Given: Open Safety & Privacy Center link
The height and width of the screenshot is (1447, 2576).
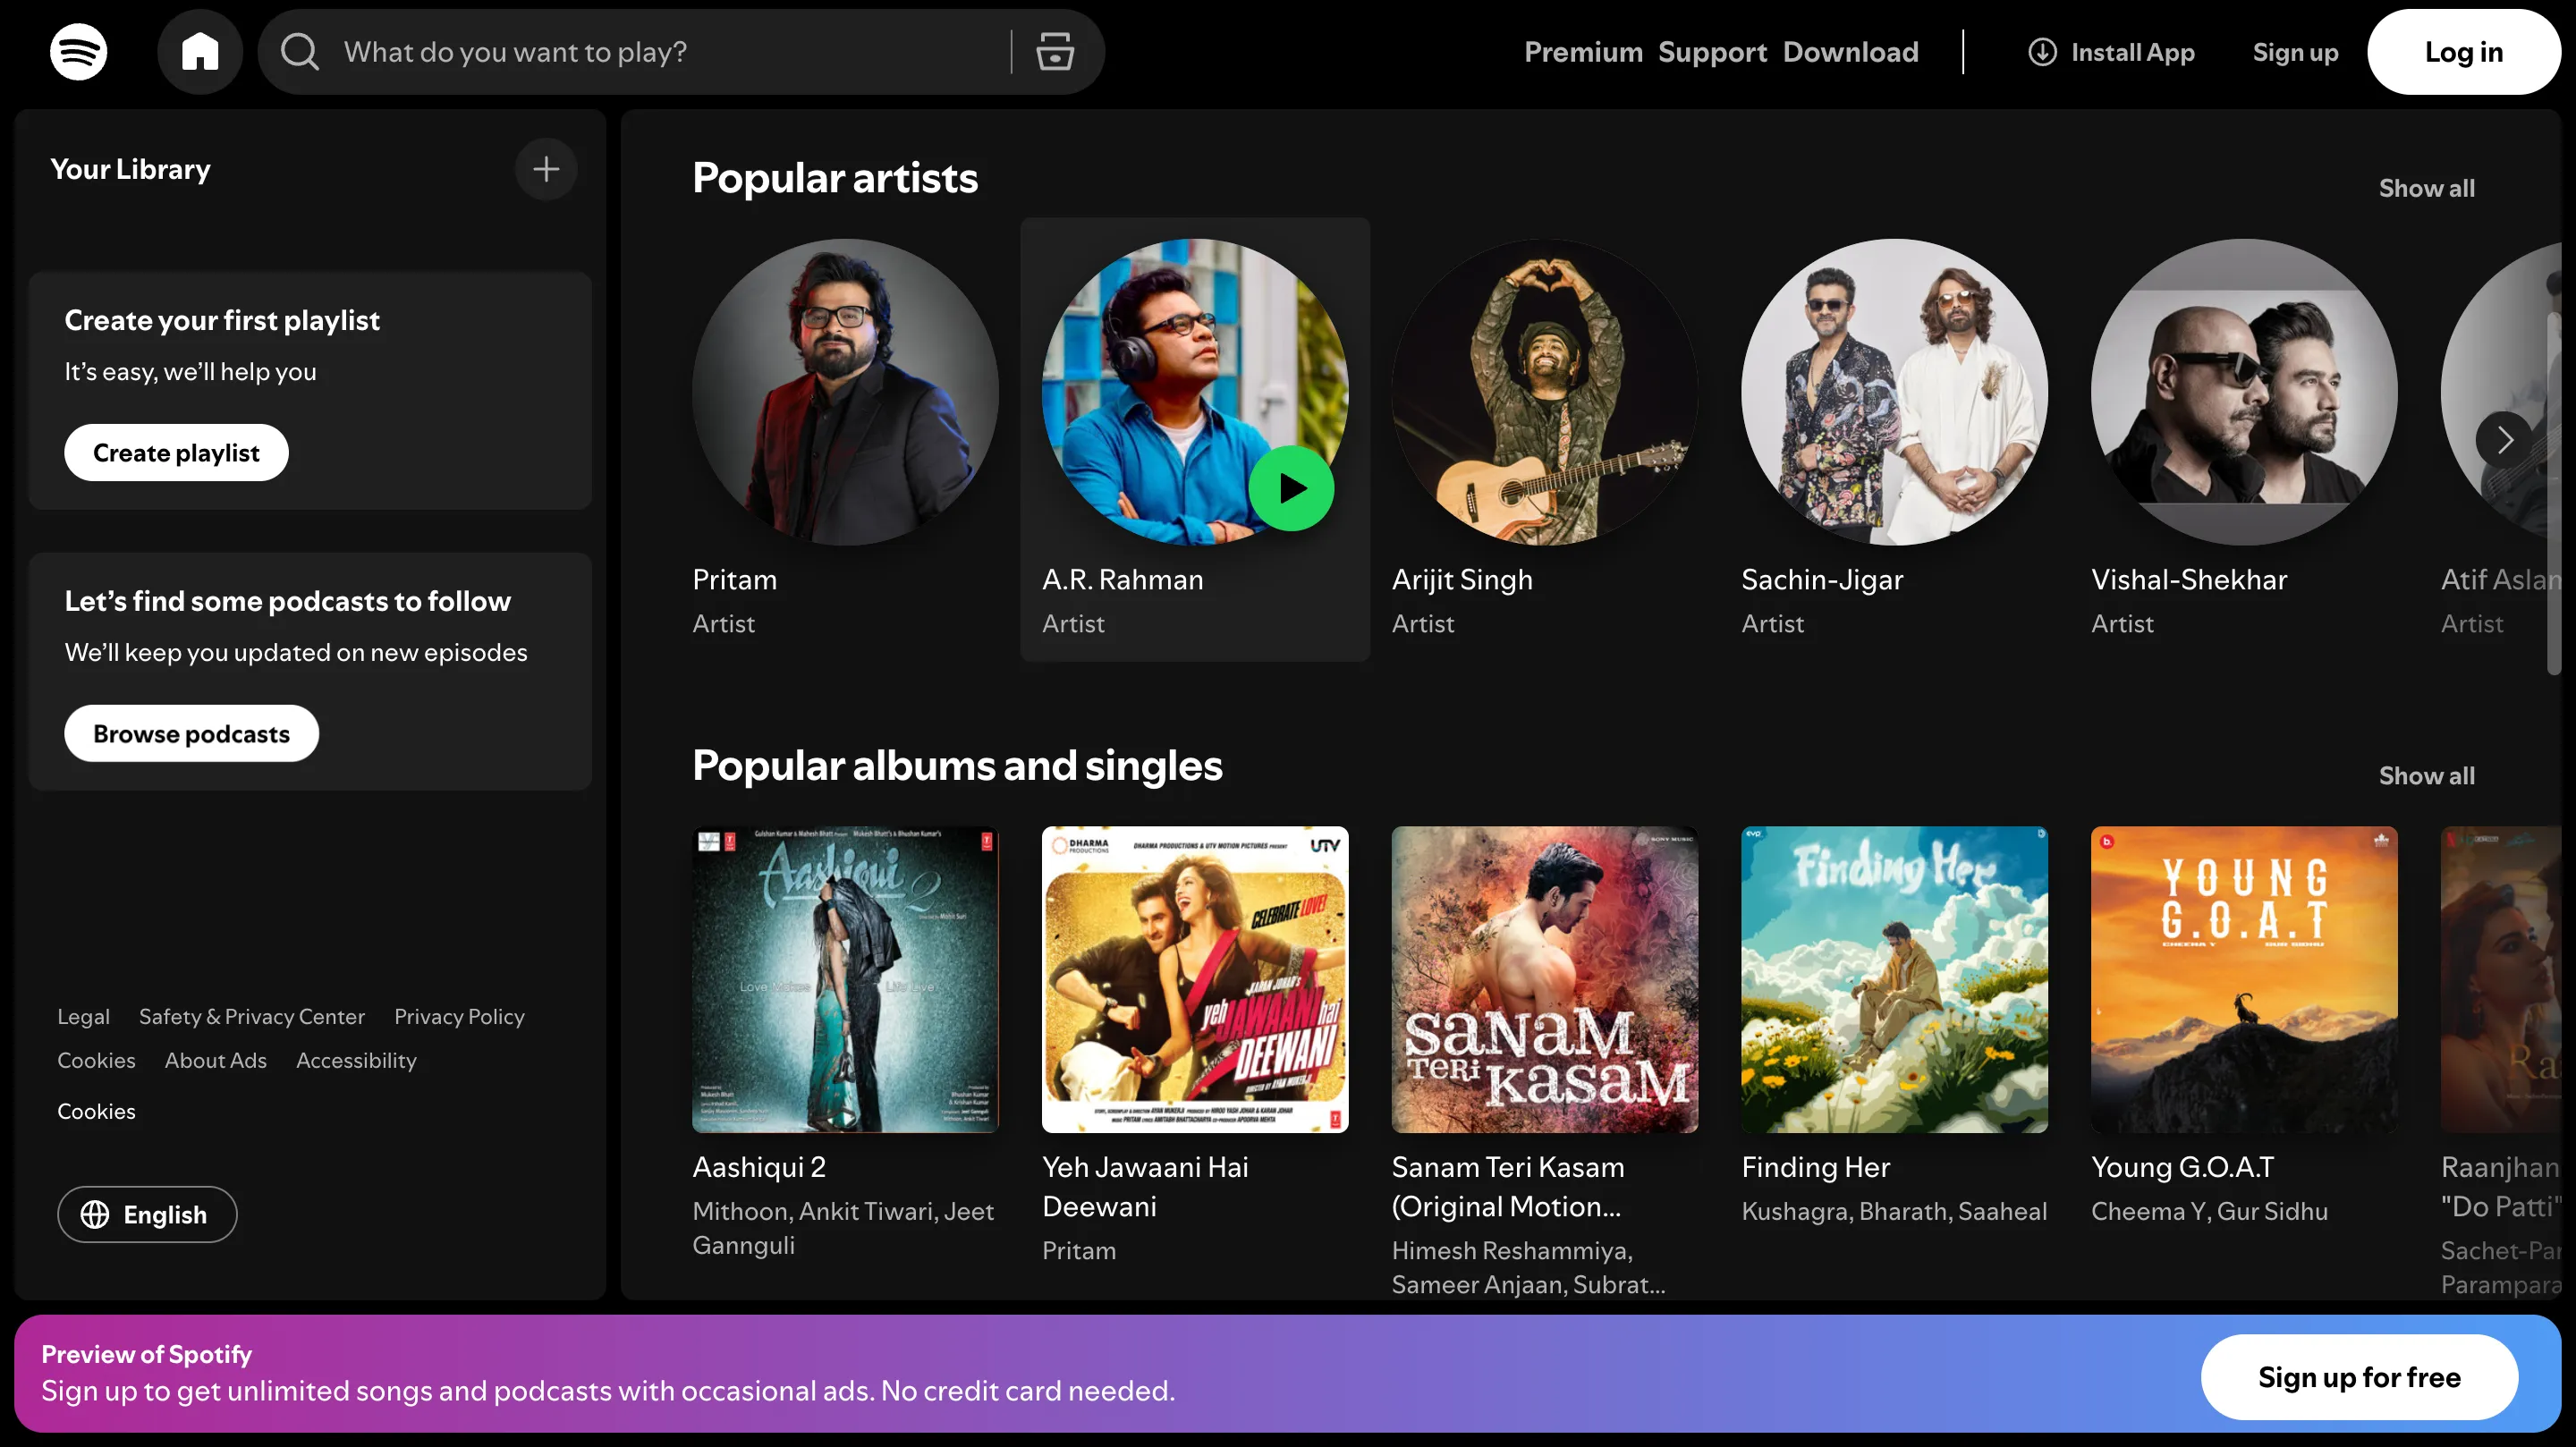Looking at the screenshot, I should click(252, 1017).
